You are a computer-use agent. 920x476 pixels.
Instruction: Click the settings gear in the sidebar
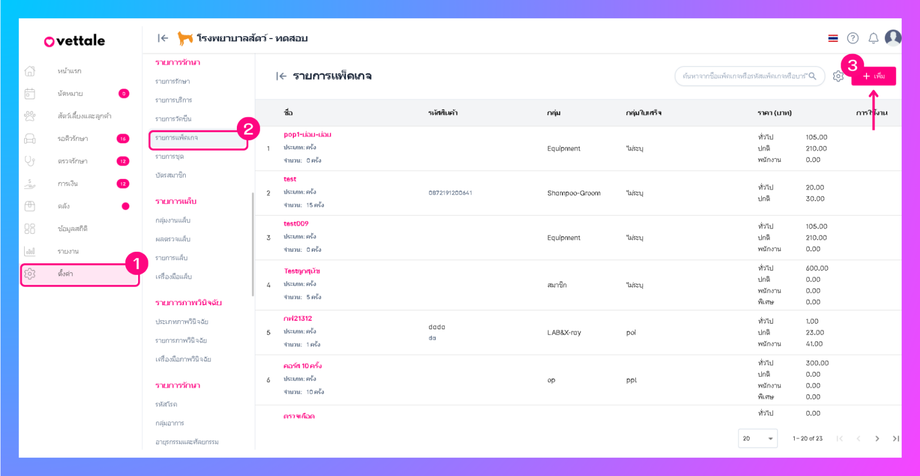(x=30, y=274)
